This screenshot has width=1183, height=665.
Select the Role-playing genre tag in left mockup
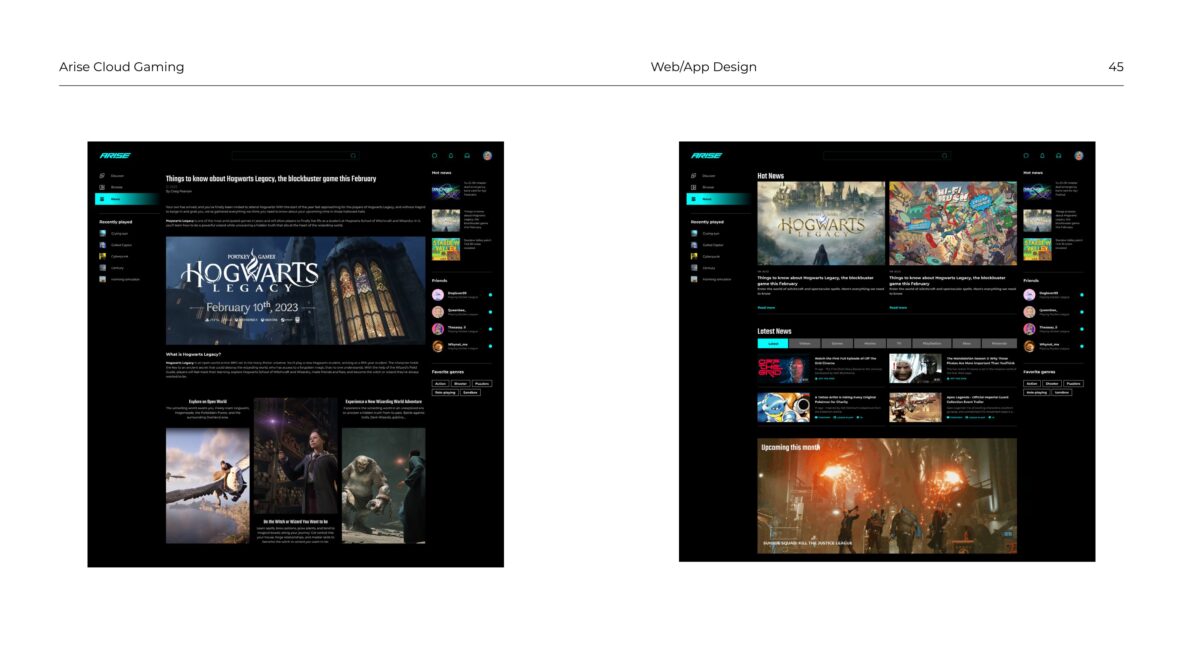pyautogui.click(x=445, y=393)
